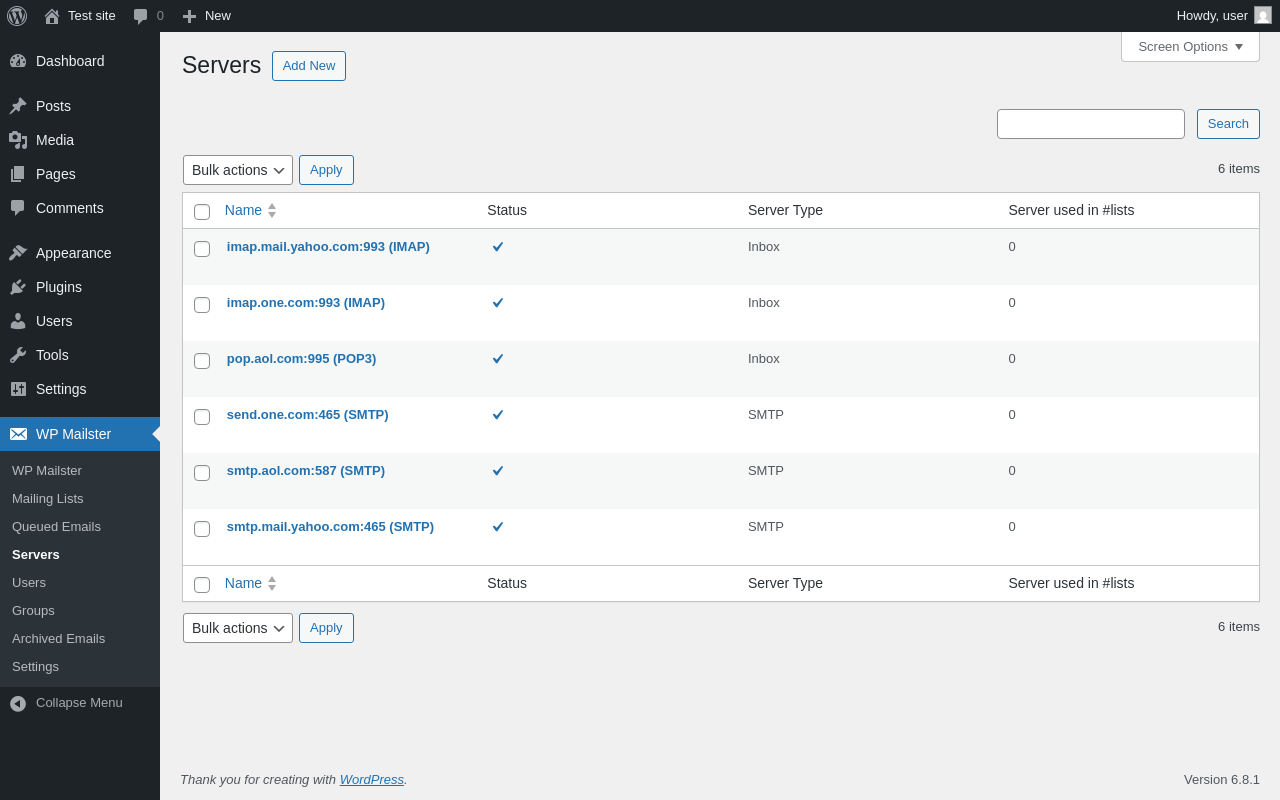Expand the Screen Options panel
Viewport: 1280px width, 800px height.
tap(1190, 46)
